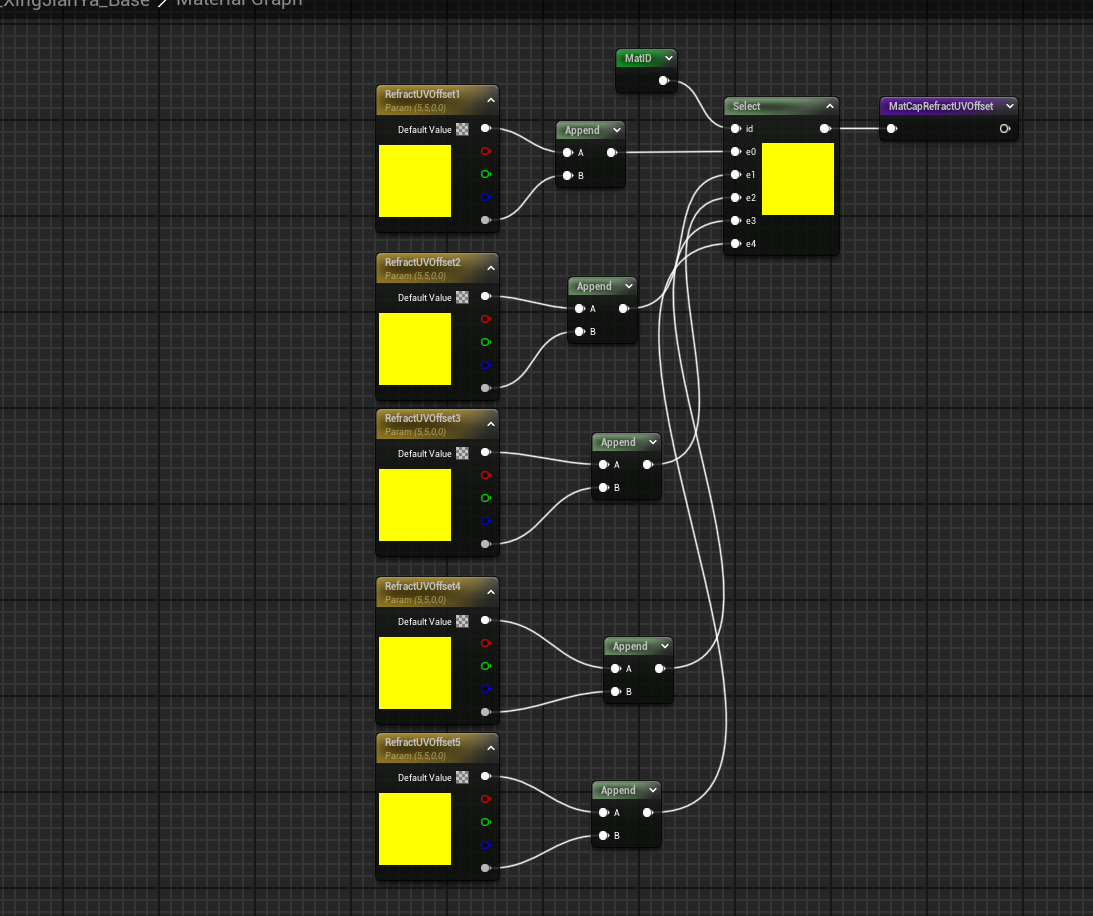Click the blue output pin on RefractUVOffset4
This screenshot has width=1093, height=916.
485,689
